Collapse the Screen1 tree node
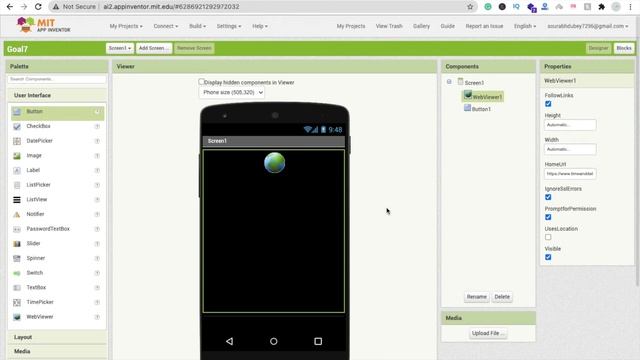Screen dimensions: 640x360 point(449,82)
